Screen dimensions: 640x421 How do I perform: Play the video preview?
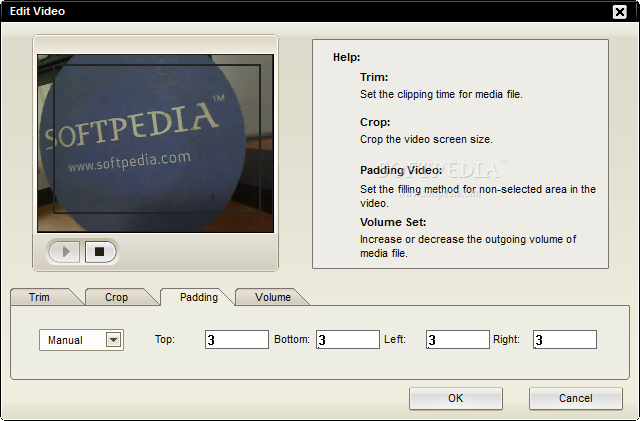tap(64, 252)
